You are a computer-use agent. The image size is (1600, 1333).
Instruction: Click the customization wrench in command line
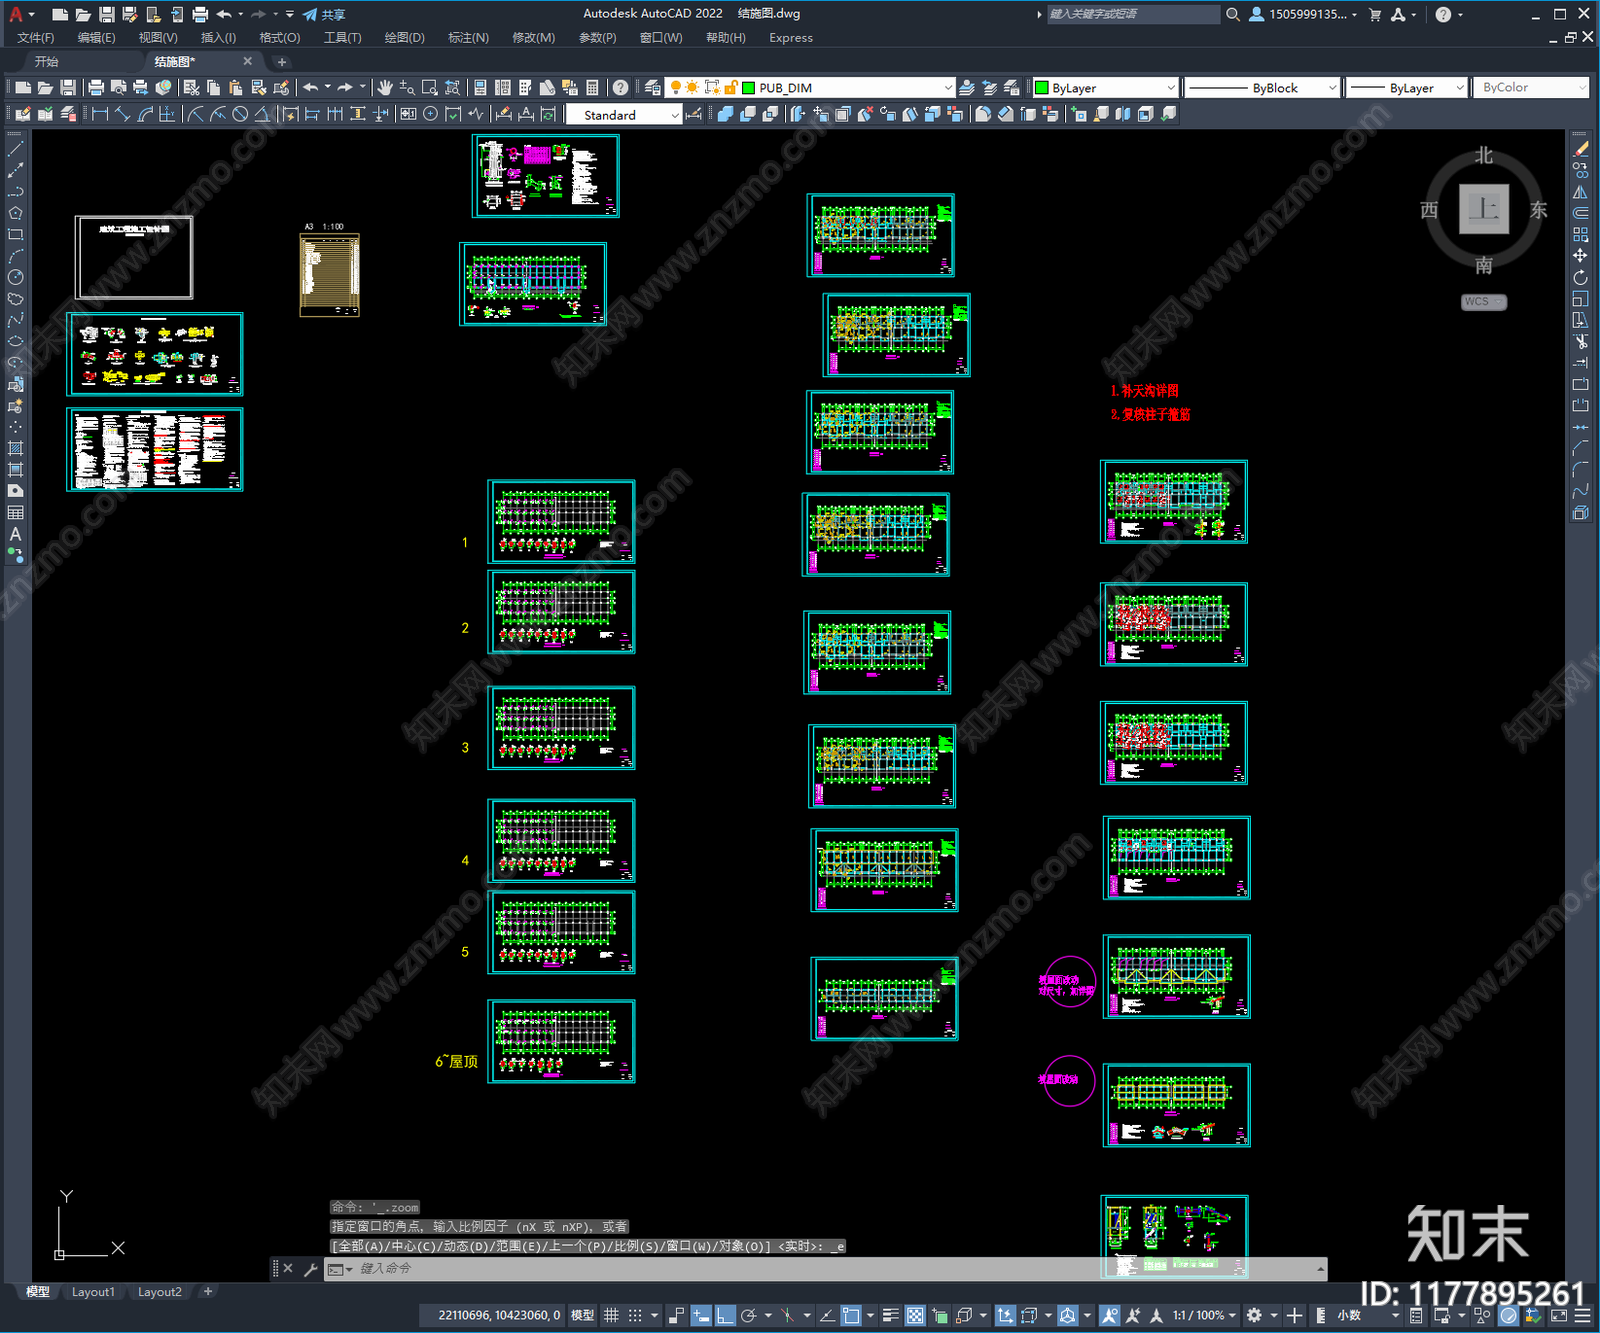[311, 1269]
